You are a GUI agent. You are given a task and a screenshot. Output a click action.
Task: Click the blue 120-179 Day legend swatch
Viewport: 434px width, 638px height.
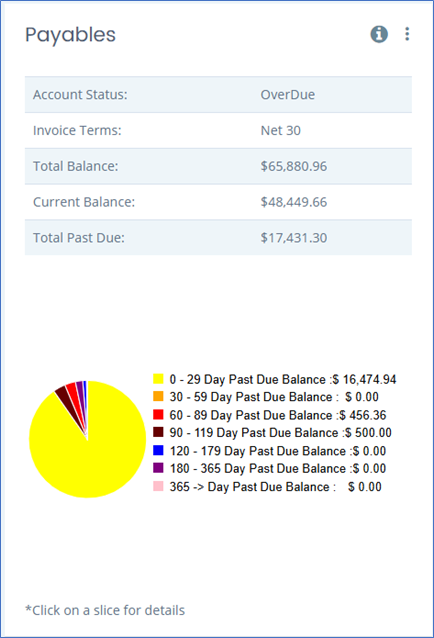coord(158,450)
